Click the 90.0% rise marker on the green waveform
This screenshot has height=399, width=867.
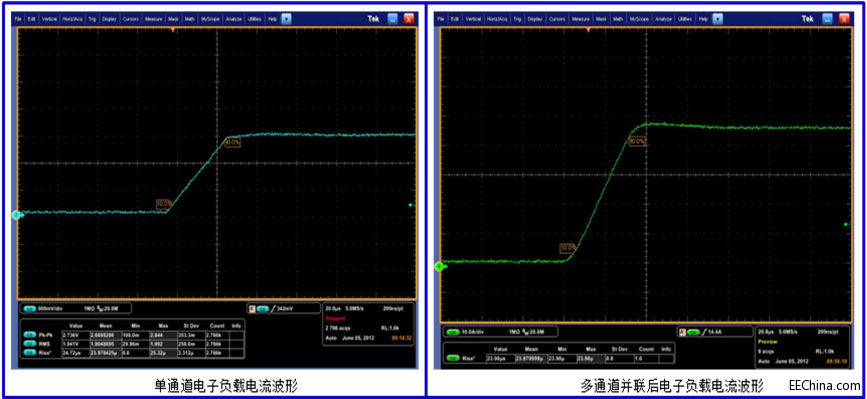(x=638, y=141)
